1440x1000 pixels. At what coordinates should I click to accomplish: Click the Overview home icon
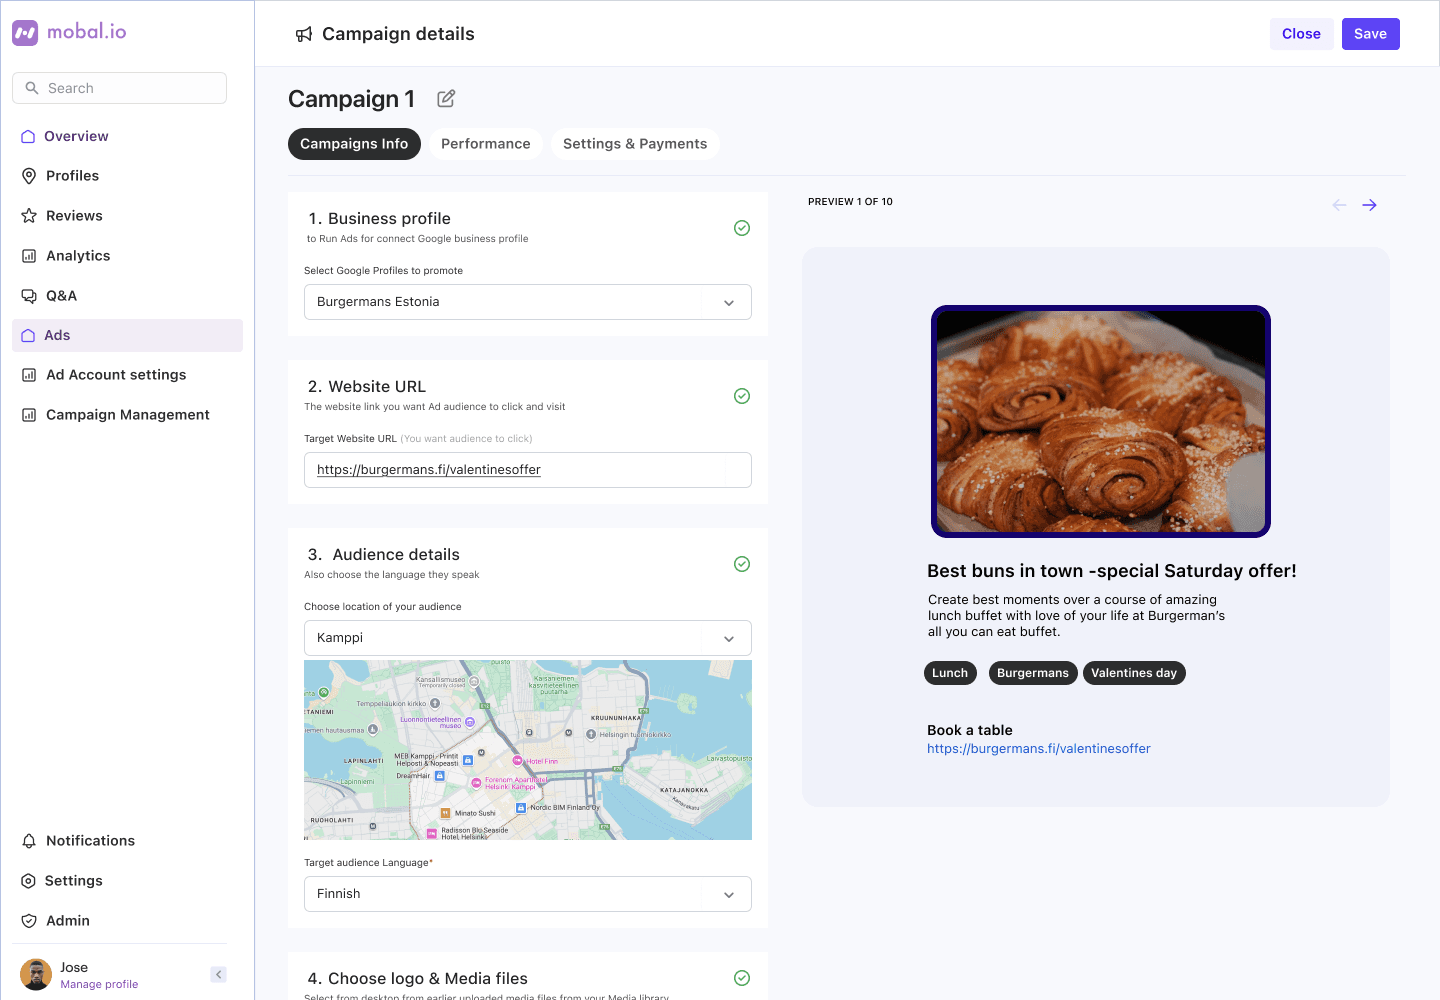28,136
